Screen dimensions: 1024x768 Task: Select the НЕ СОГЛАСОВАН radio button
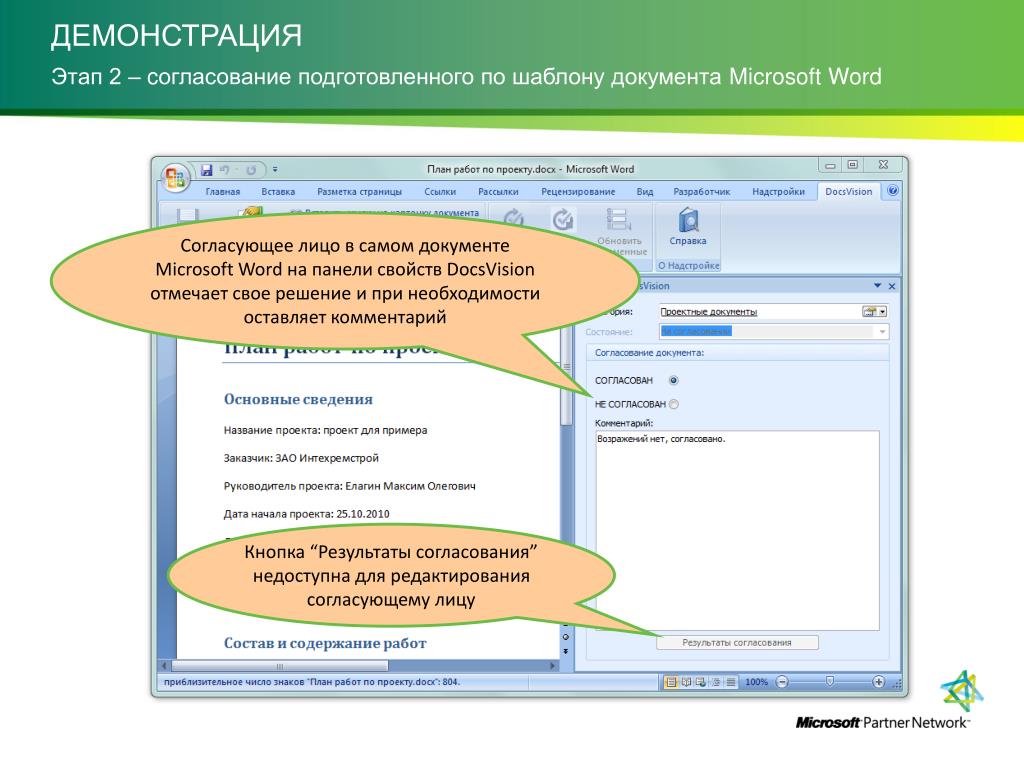(x=673, y=404)
